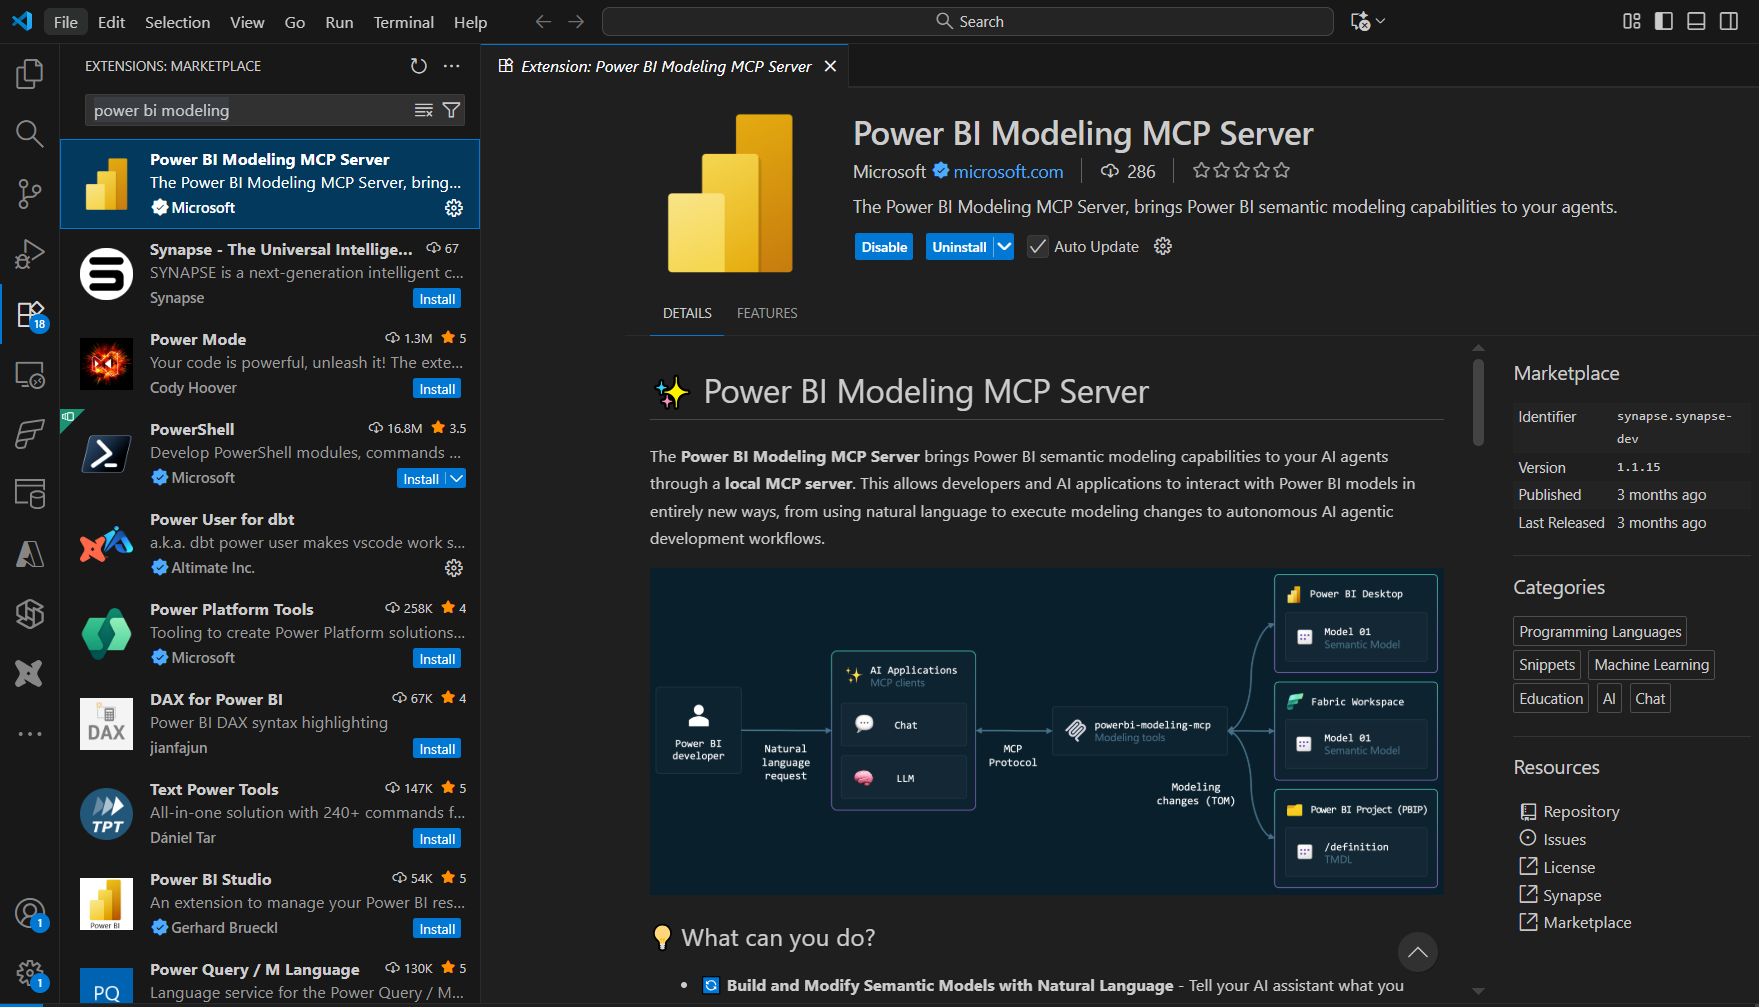Open the Manage gear menu
The image size is (1759, 1007).
tap(30, 973)
